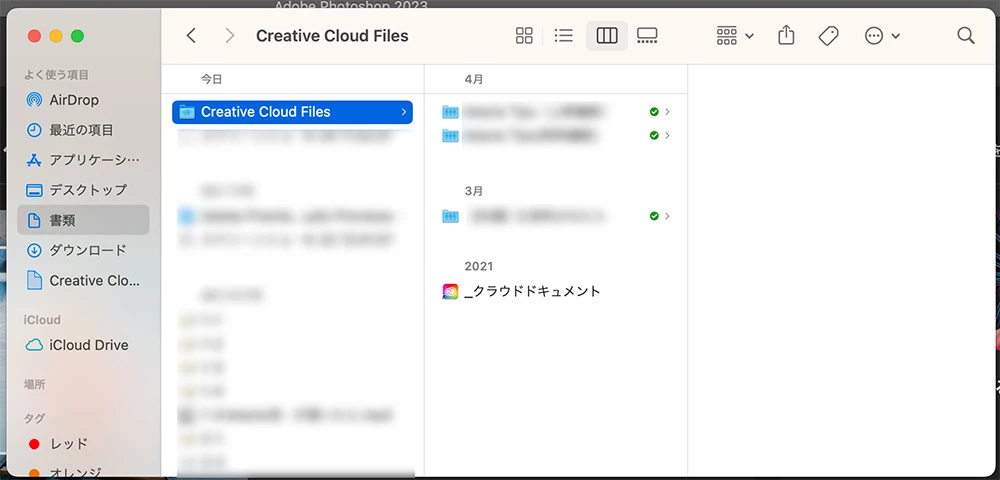
Task: Click the 最近の項目 clock icon
Action: tap(34, 130)
